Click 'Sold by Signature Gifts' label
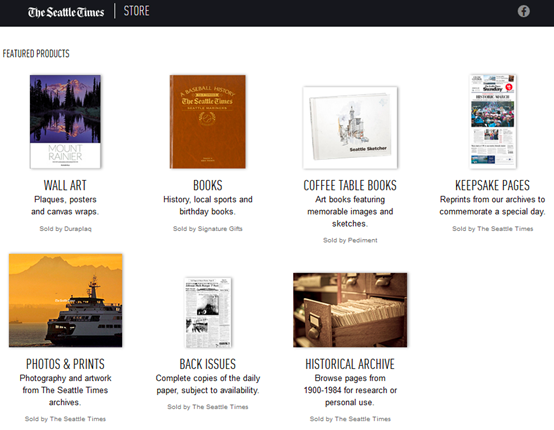 click(x=208, y=229)
